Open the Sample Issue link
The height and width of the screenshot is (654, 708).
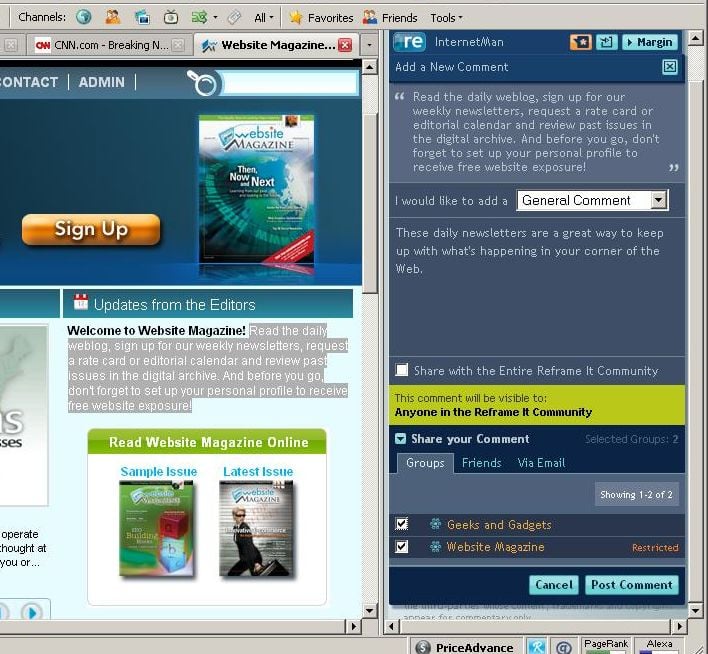(158, 471)
